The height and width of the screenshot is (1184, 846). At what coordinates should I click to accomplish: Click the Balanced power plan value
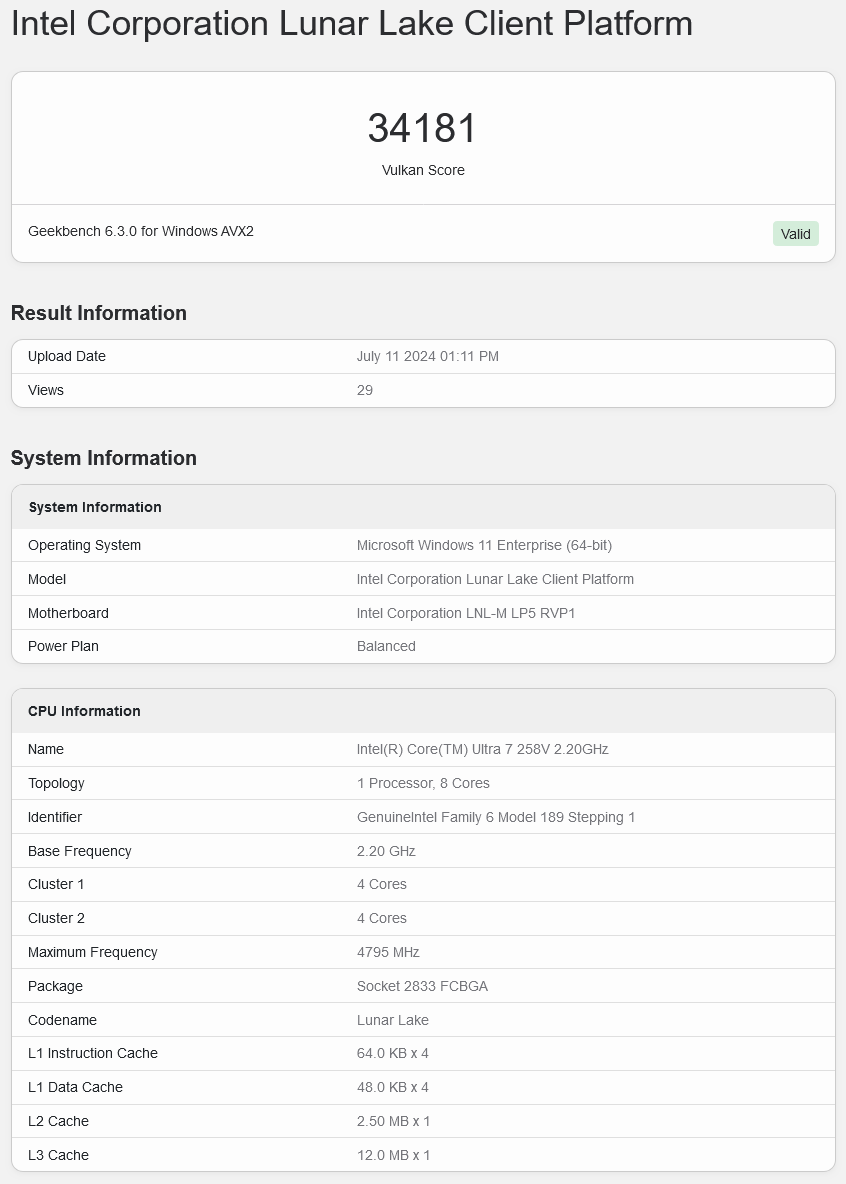pyautogui.click(x=386, y=646)
